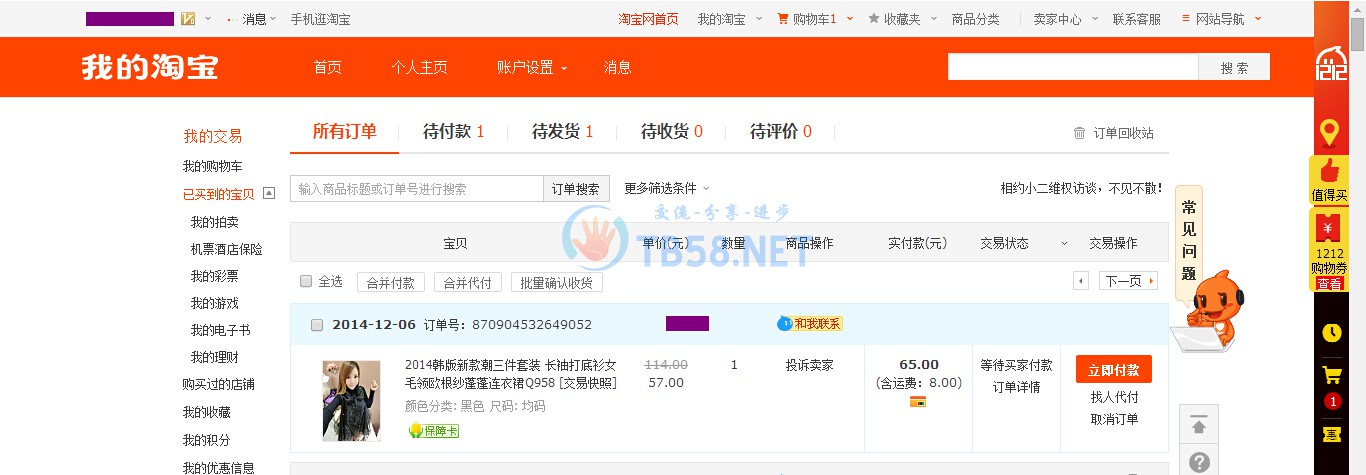Screen dimensions: 1366x475
Task: Click the product title 2014韩版新款潮三件套装
Action: click(511, 374)
